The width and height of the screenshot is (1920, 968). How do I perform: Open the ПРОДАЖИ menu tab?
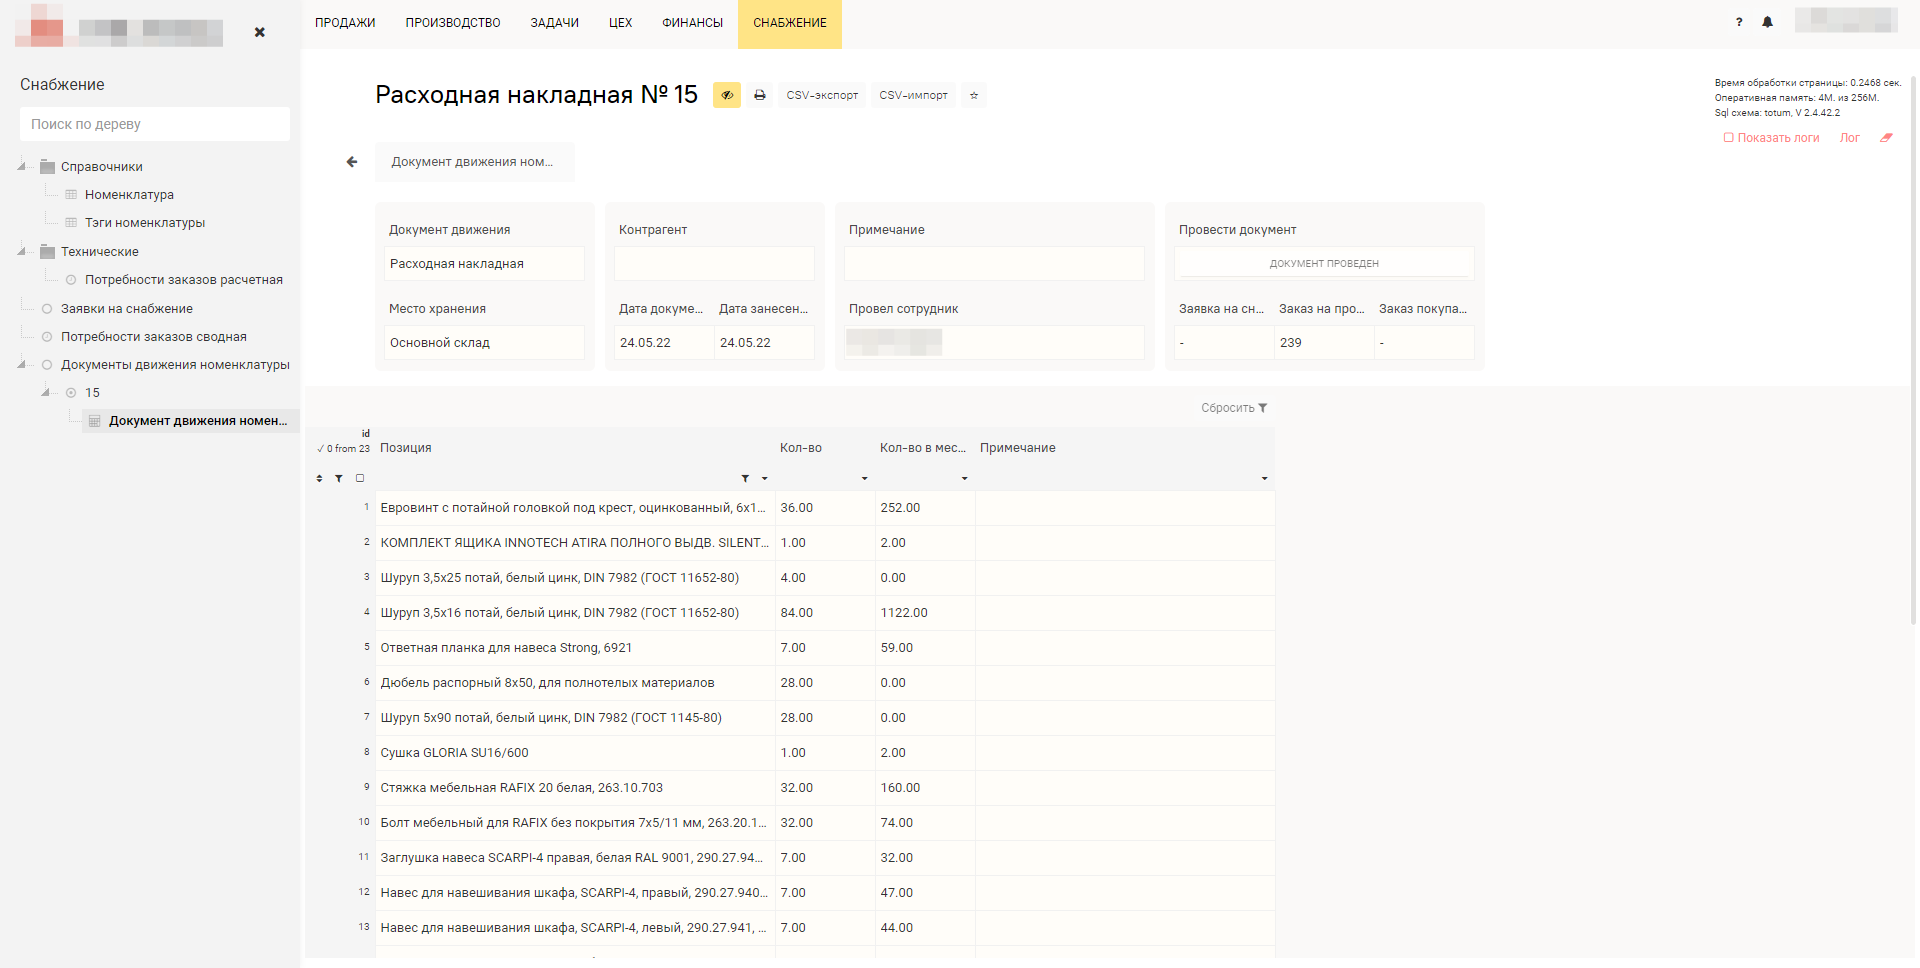(345, 23)
